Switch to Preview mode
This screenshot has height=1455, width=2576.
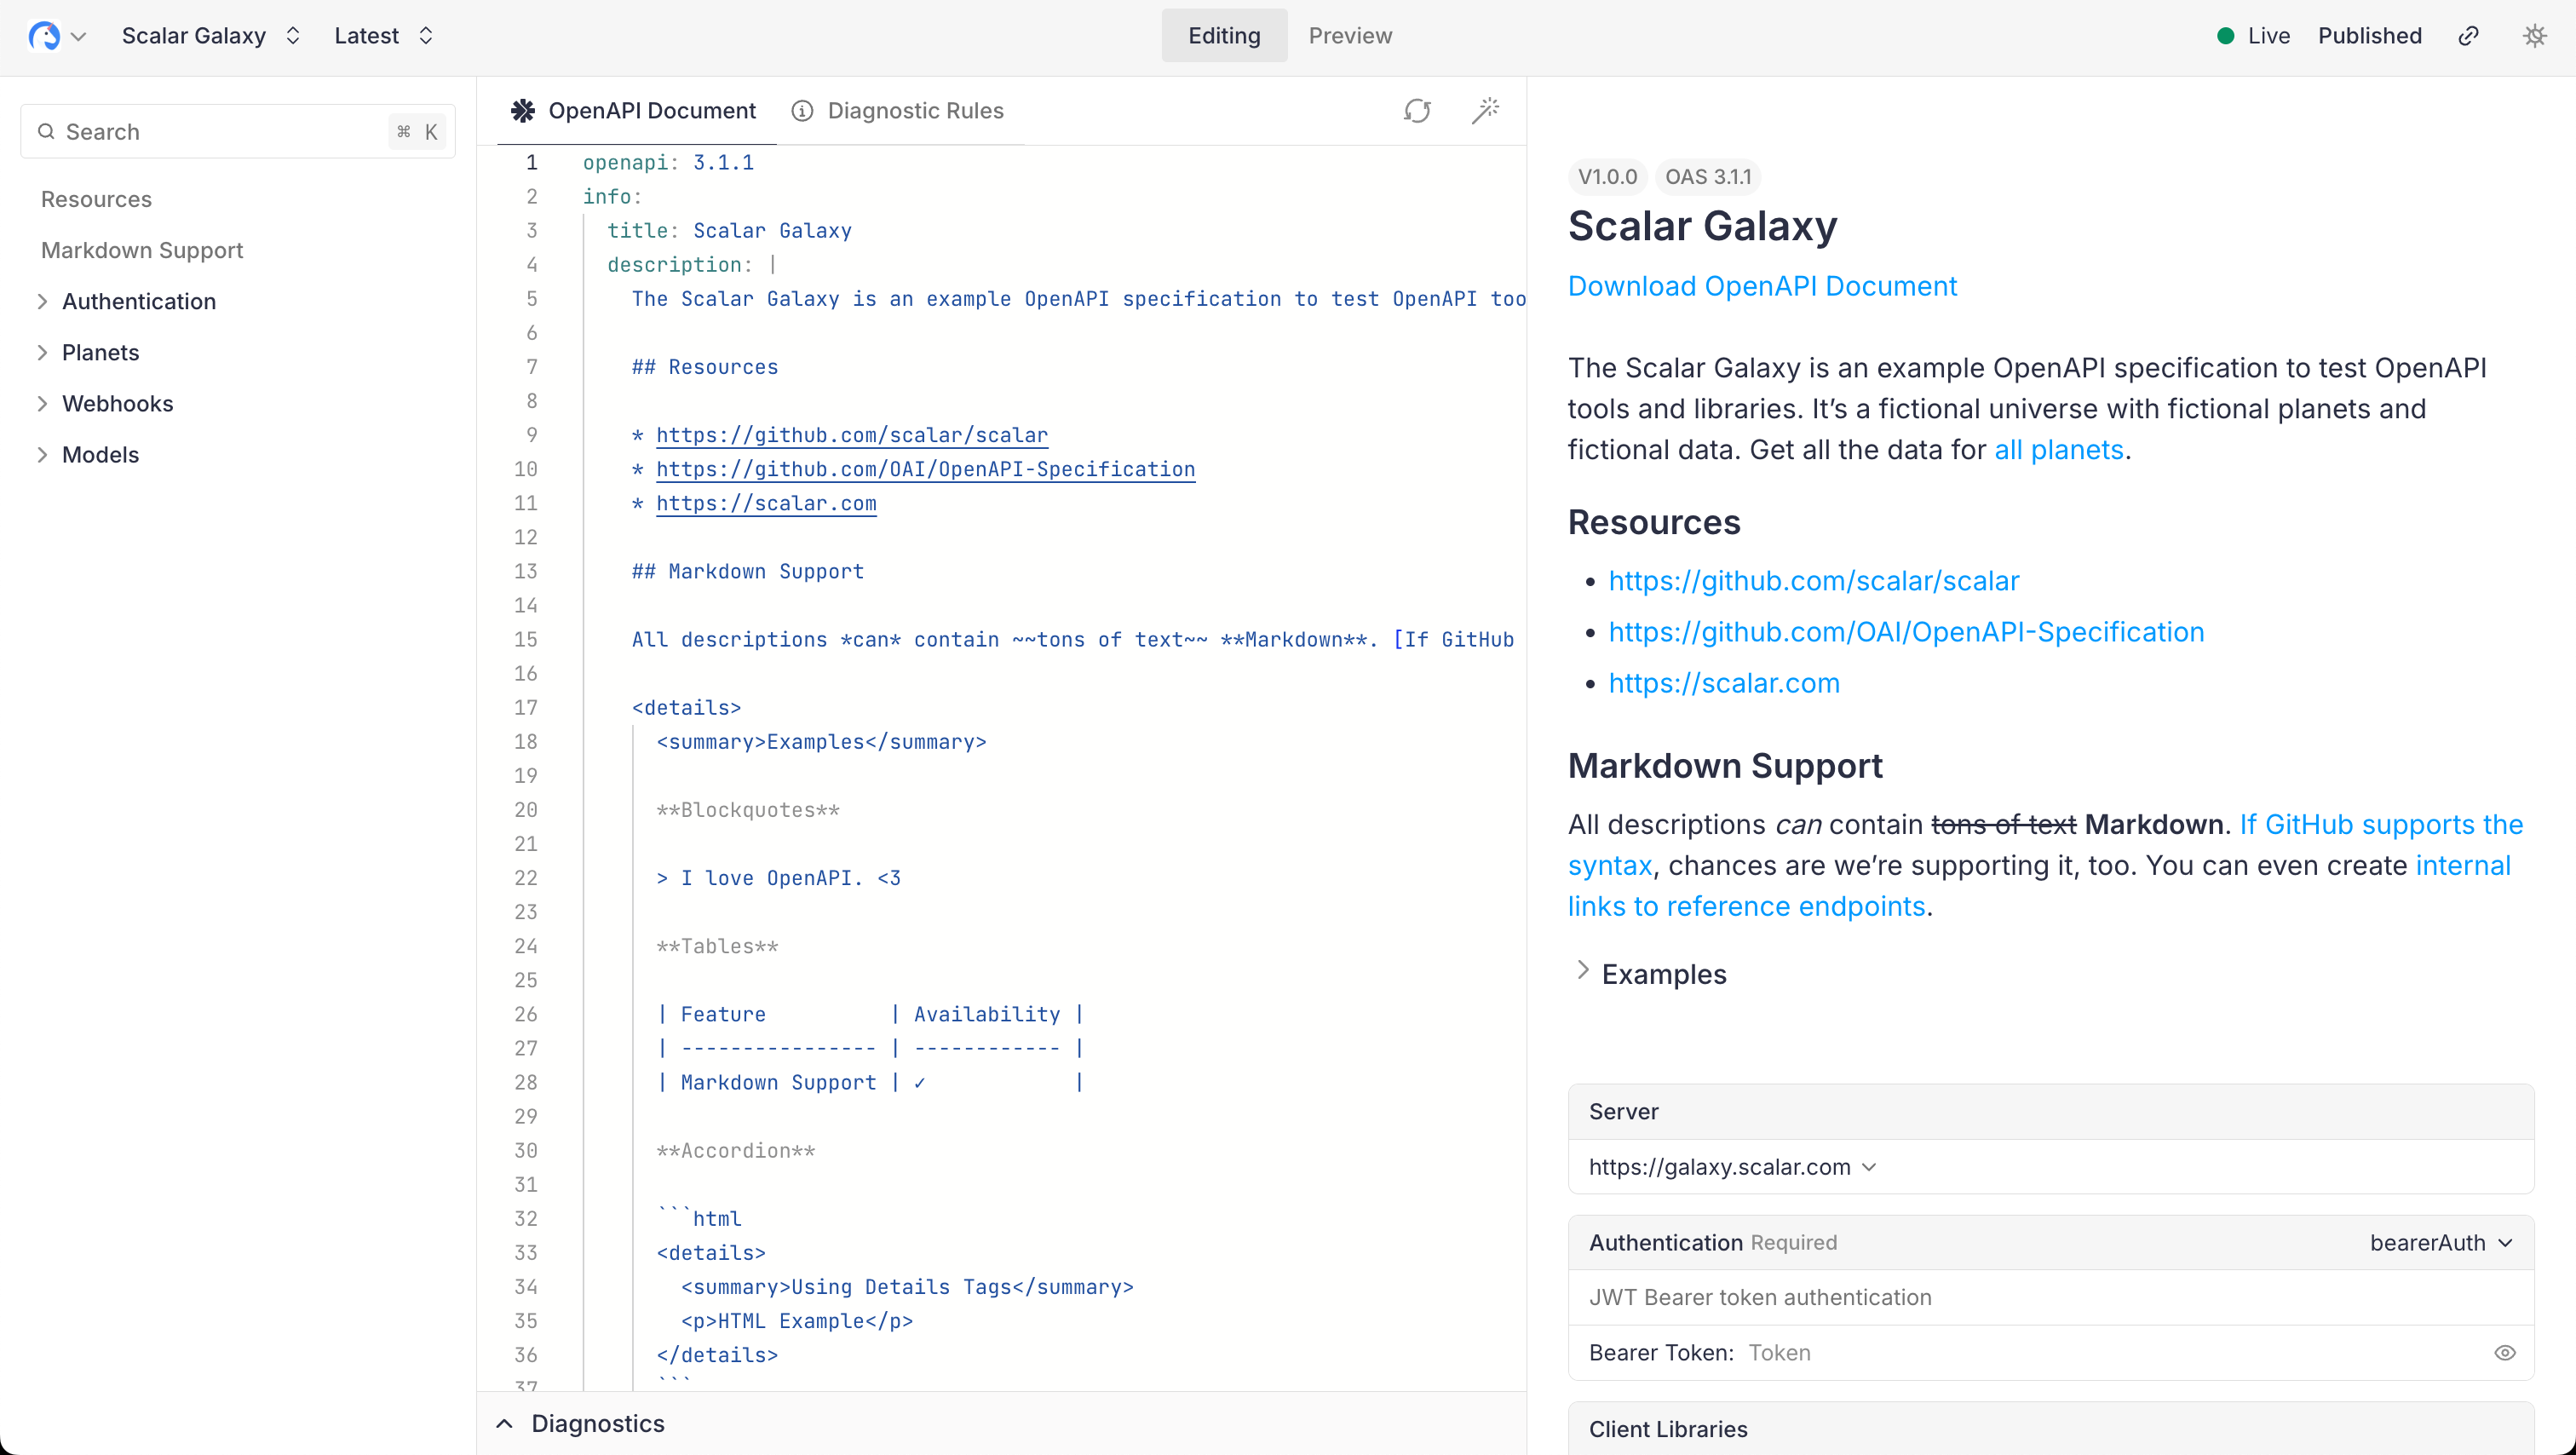[1350, 36]
